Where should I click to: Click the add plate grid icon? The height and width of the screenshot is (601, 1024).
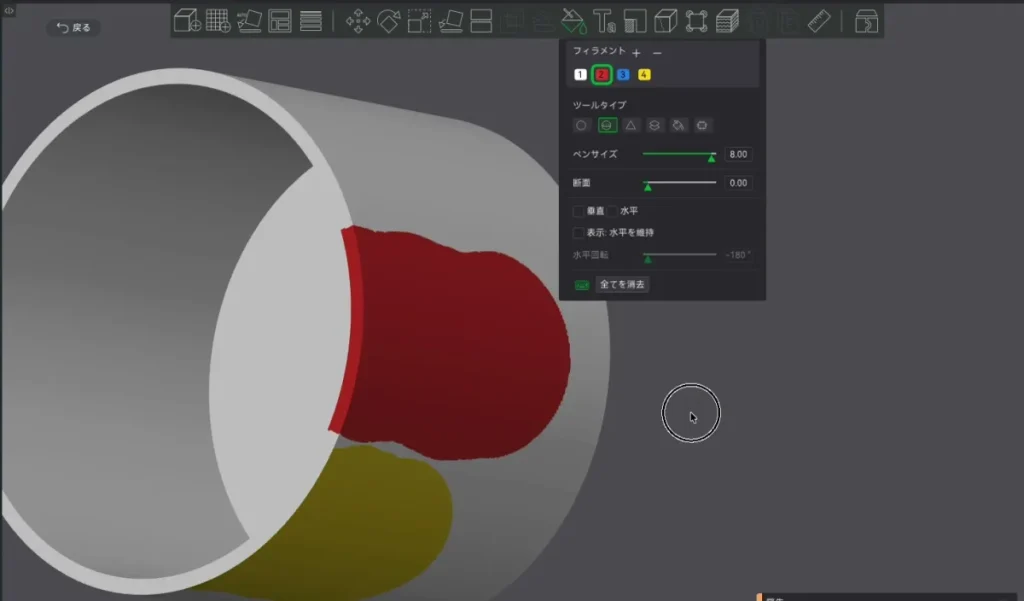point(217,21)
